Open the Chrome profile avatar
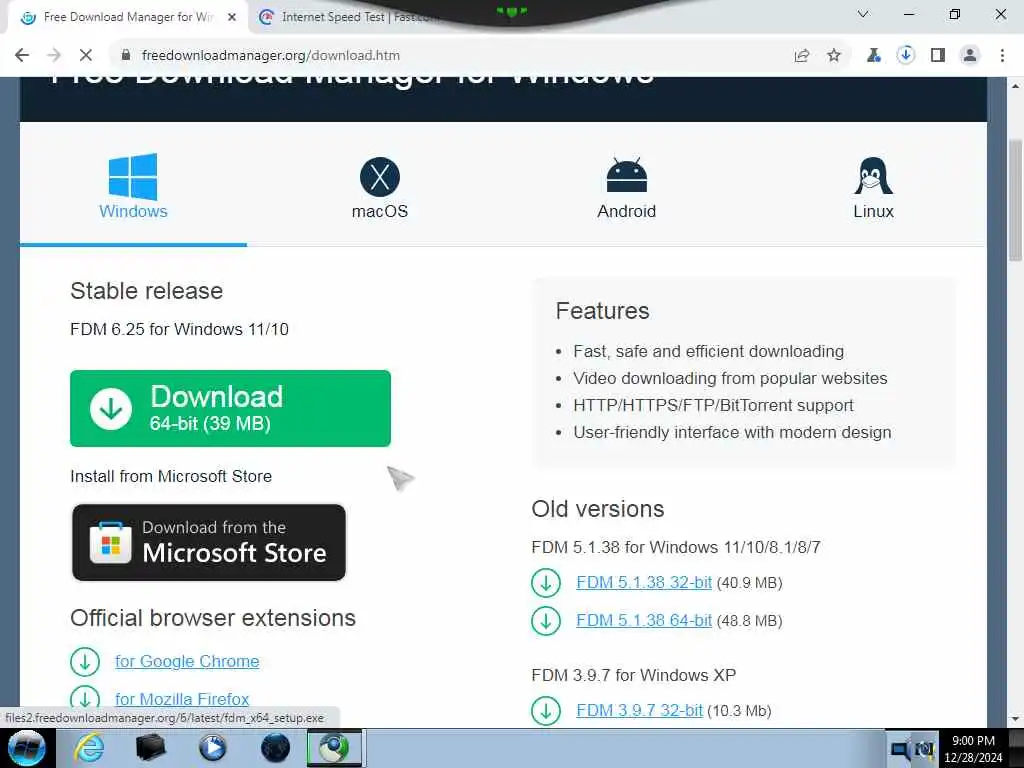Screen dimensions: 1024x768 pyautogui.click(x=970, y=56)
